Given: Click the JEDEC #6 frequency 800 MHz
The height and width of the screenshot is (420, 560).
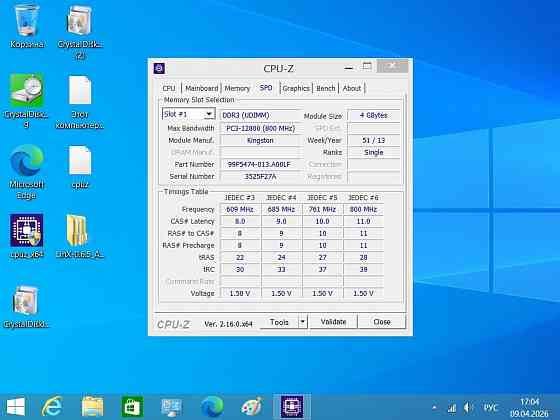Looking at the screenshot, I should (x=364, y=209).
